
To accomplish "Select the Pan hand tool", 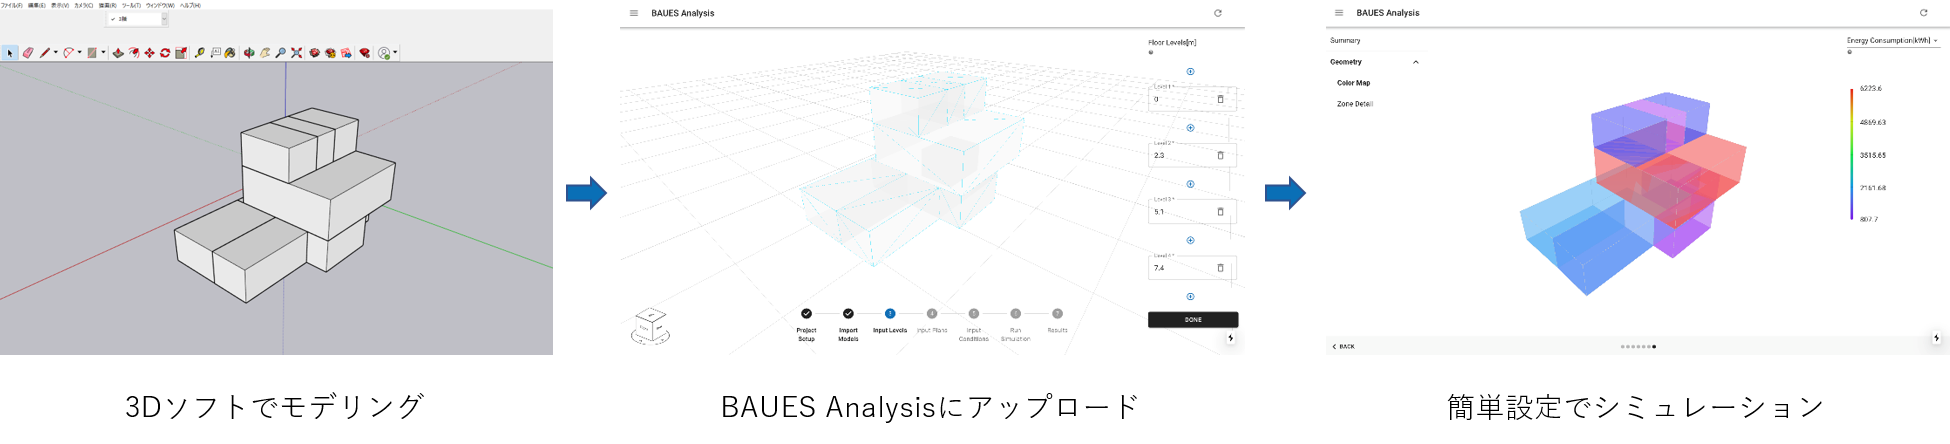I will point(265,53).
